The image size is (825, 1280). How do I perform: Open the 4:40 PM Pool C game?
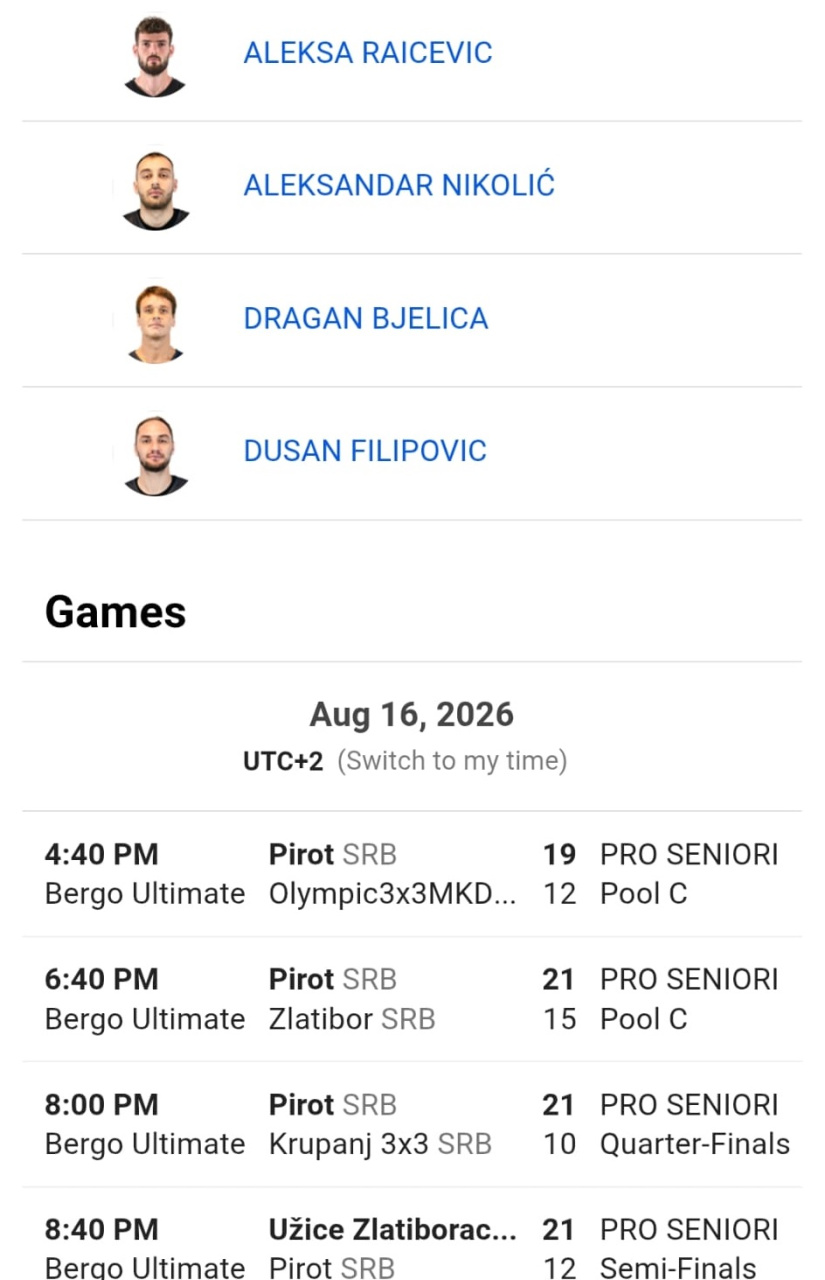pos(412,874)
